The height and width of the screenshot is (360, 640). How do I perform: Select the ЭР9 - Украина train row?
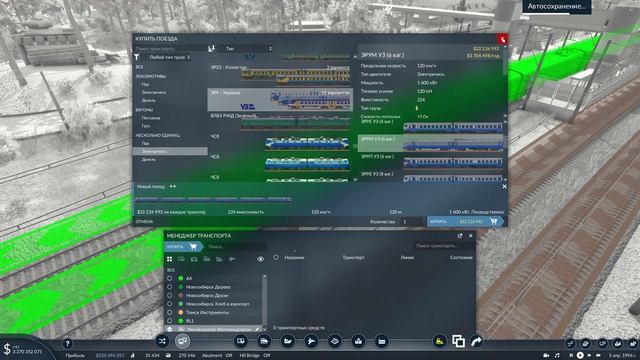click(280, 100)
